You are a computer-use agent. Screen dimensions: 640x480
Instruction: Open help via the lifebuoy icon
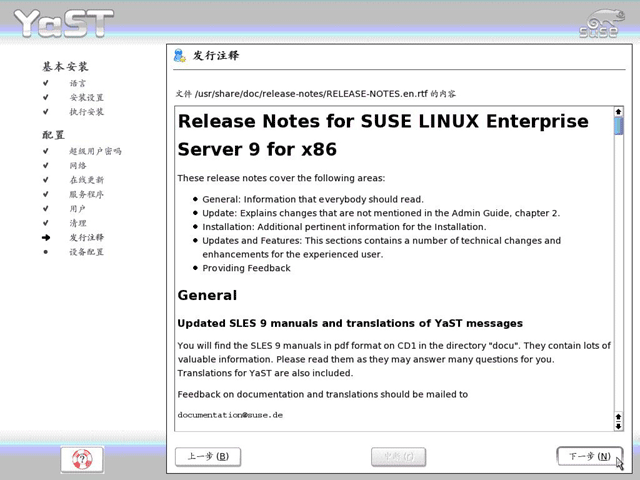click(x=82, y=460)
